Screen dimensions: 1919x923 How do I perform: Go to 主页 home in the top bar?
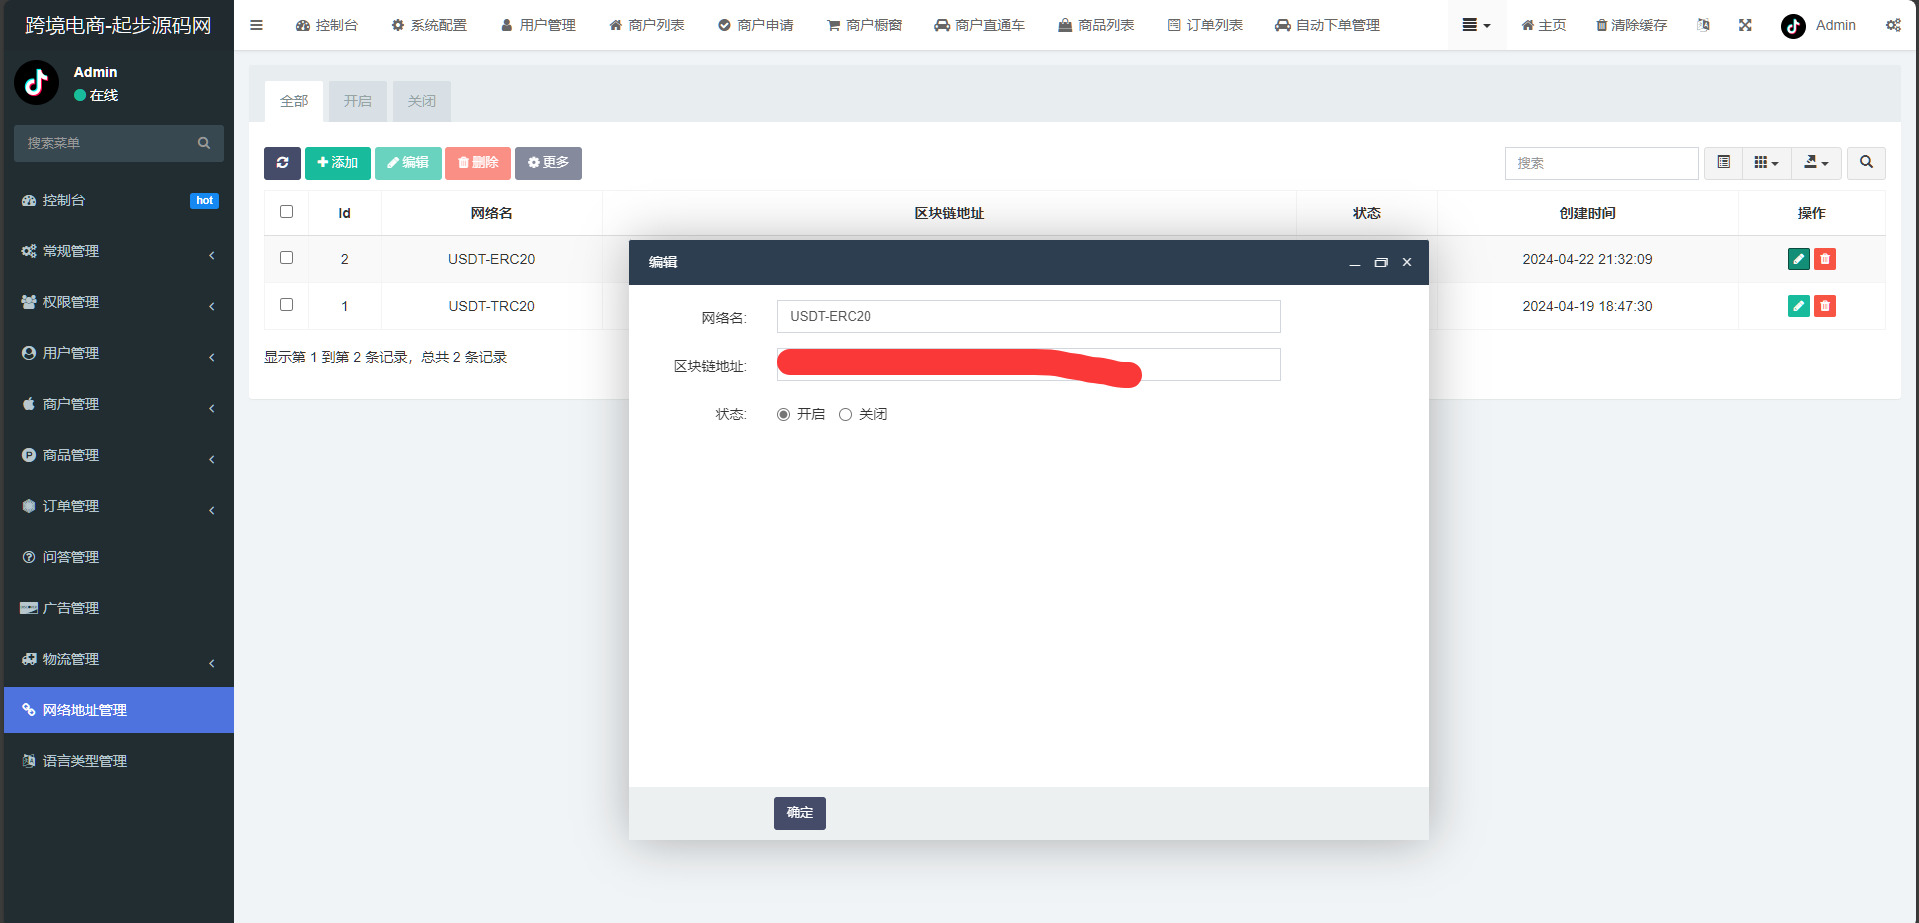point(1543,25)
